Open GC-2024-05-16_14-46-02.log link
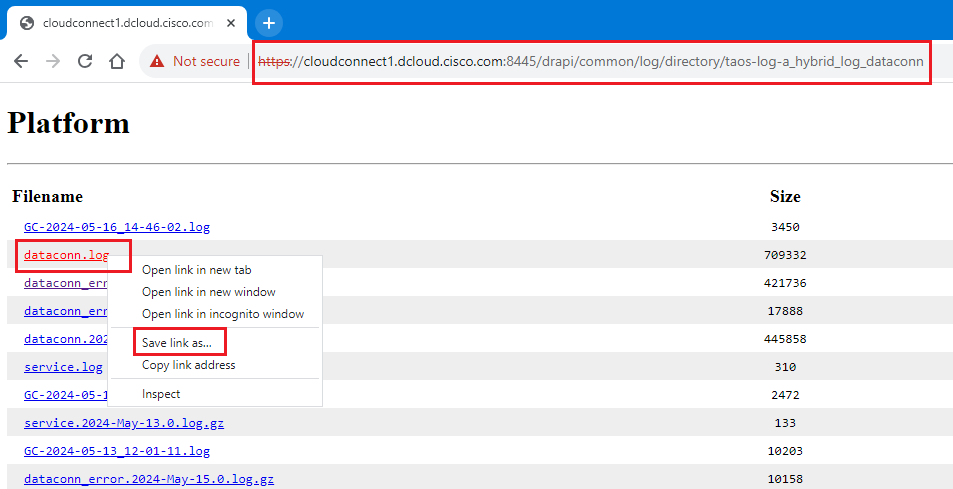This screenshot has width=953, height=489. click(117, 227)
